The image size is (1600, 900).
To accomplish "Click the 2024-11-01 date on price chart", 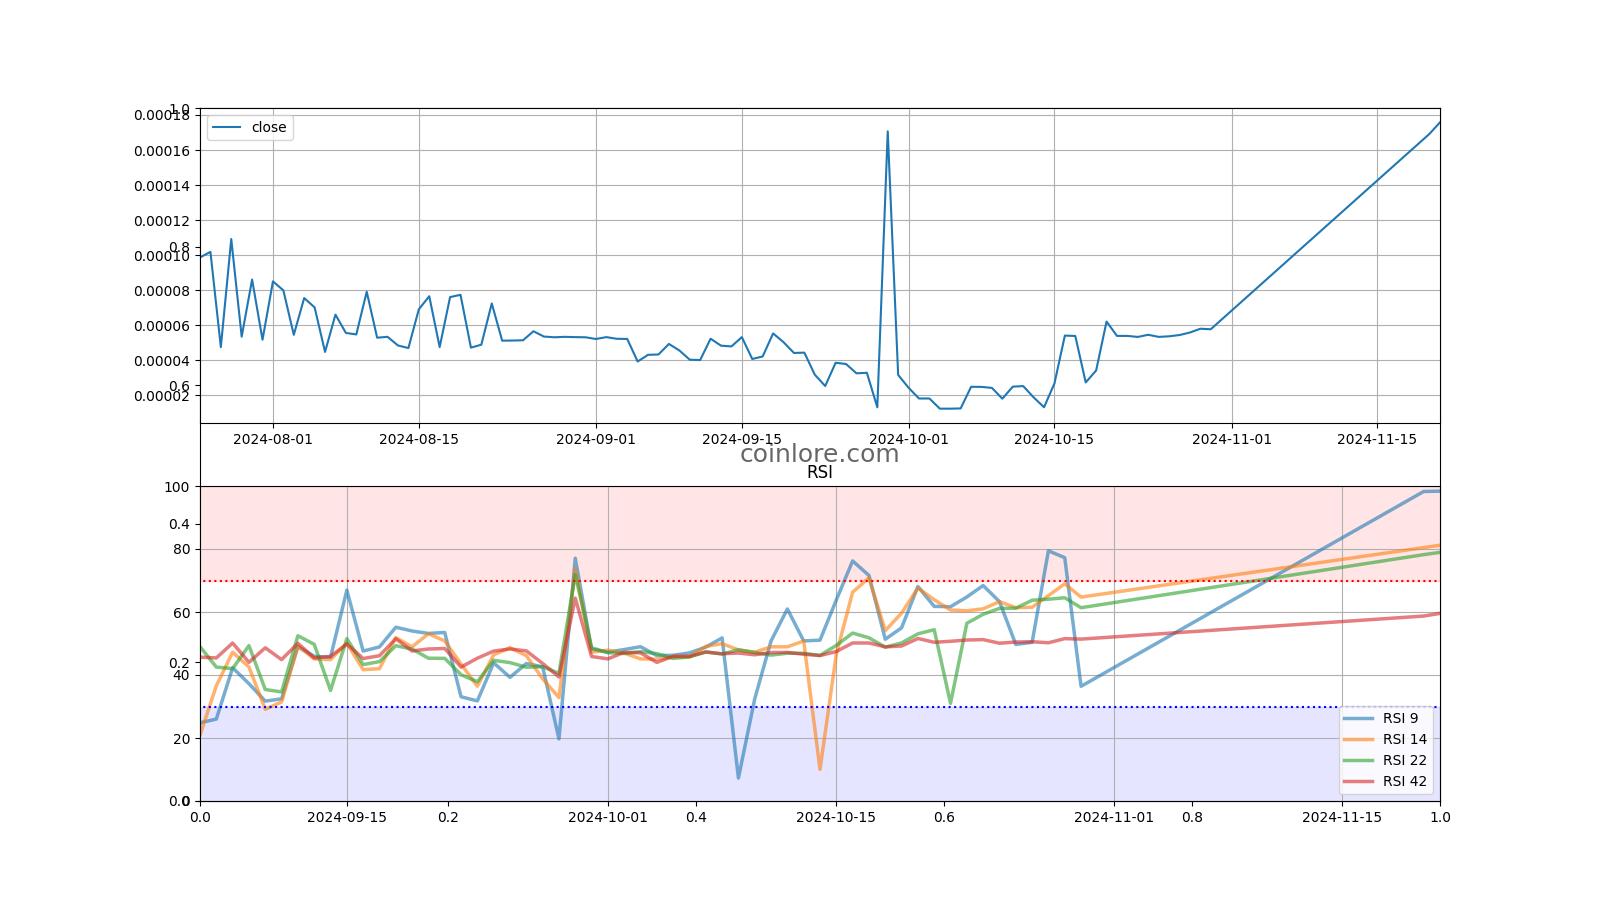I will [x=1232, y=438].
